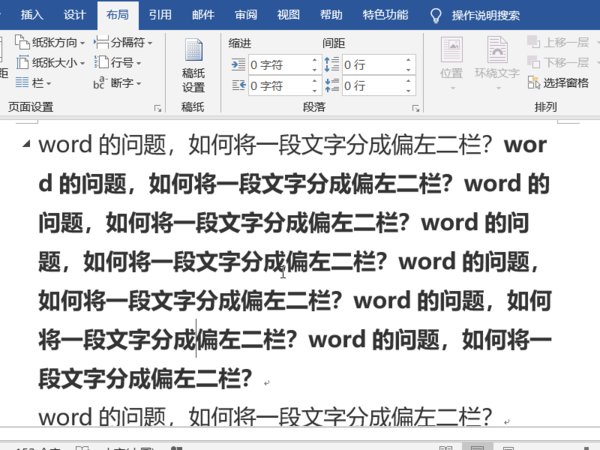The width and height of the screenshot is (600, 450).
Task: Open the 栏 columns dropdown
Action: pos(33,83)
